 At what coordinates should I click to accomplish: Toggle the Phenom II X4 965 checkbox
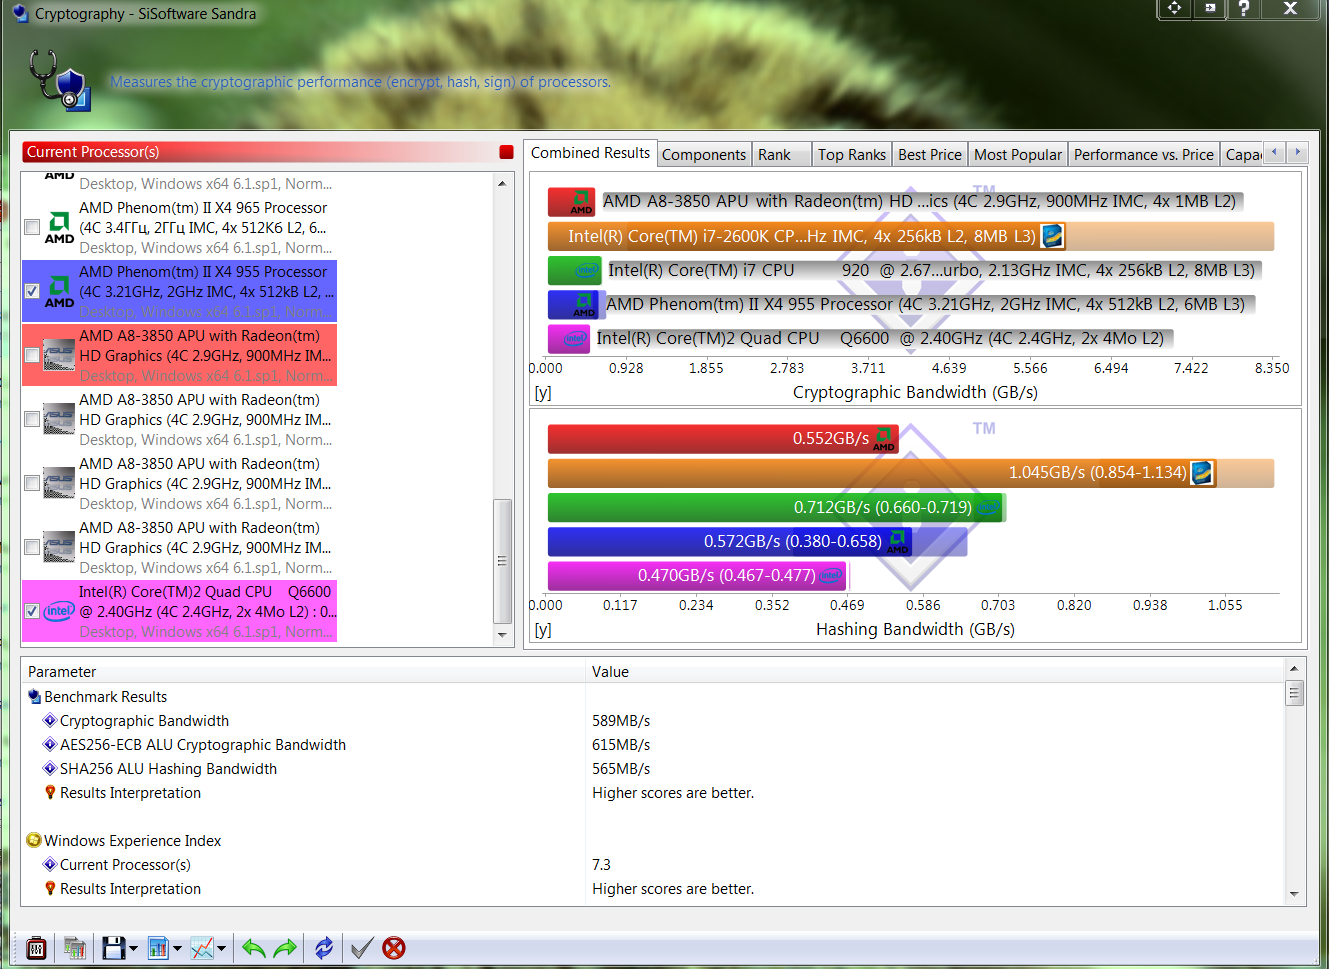tap(32, 227)
